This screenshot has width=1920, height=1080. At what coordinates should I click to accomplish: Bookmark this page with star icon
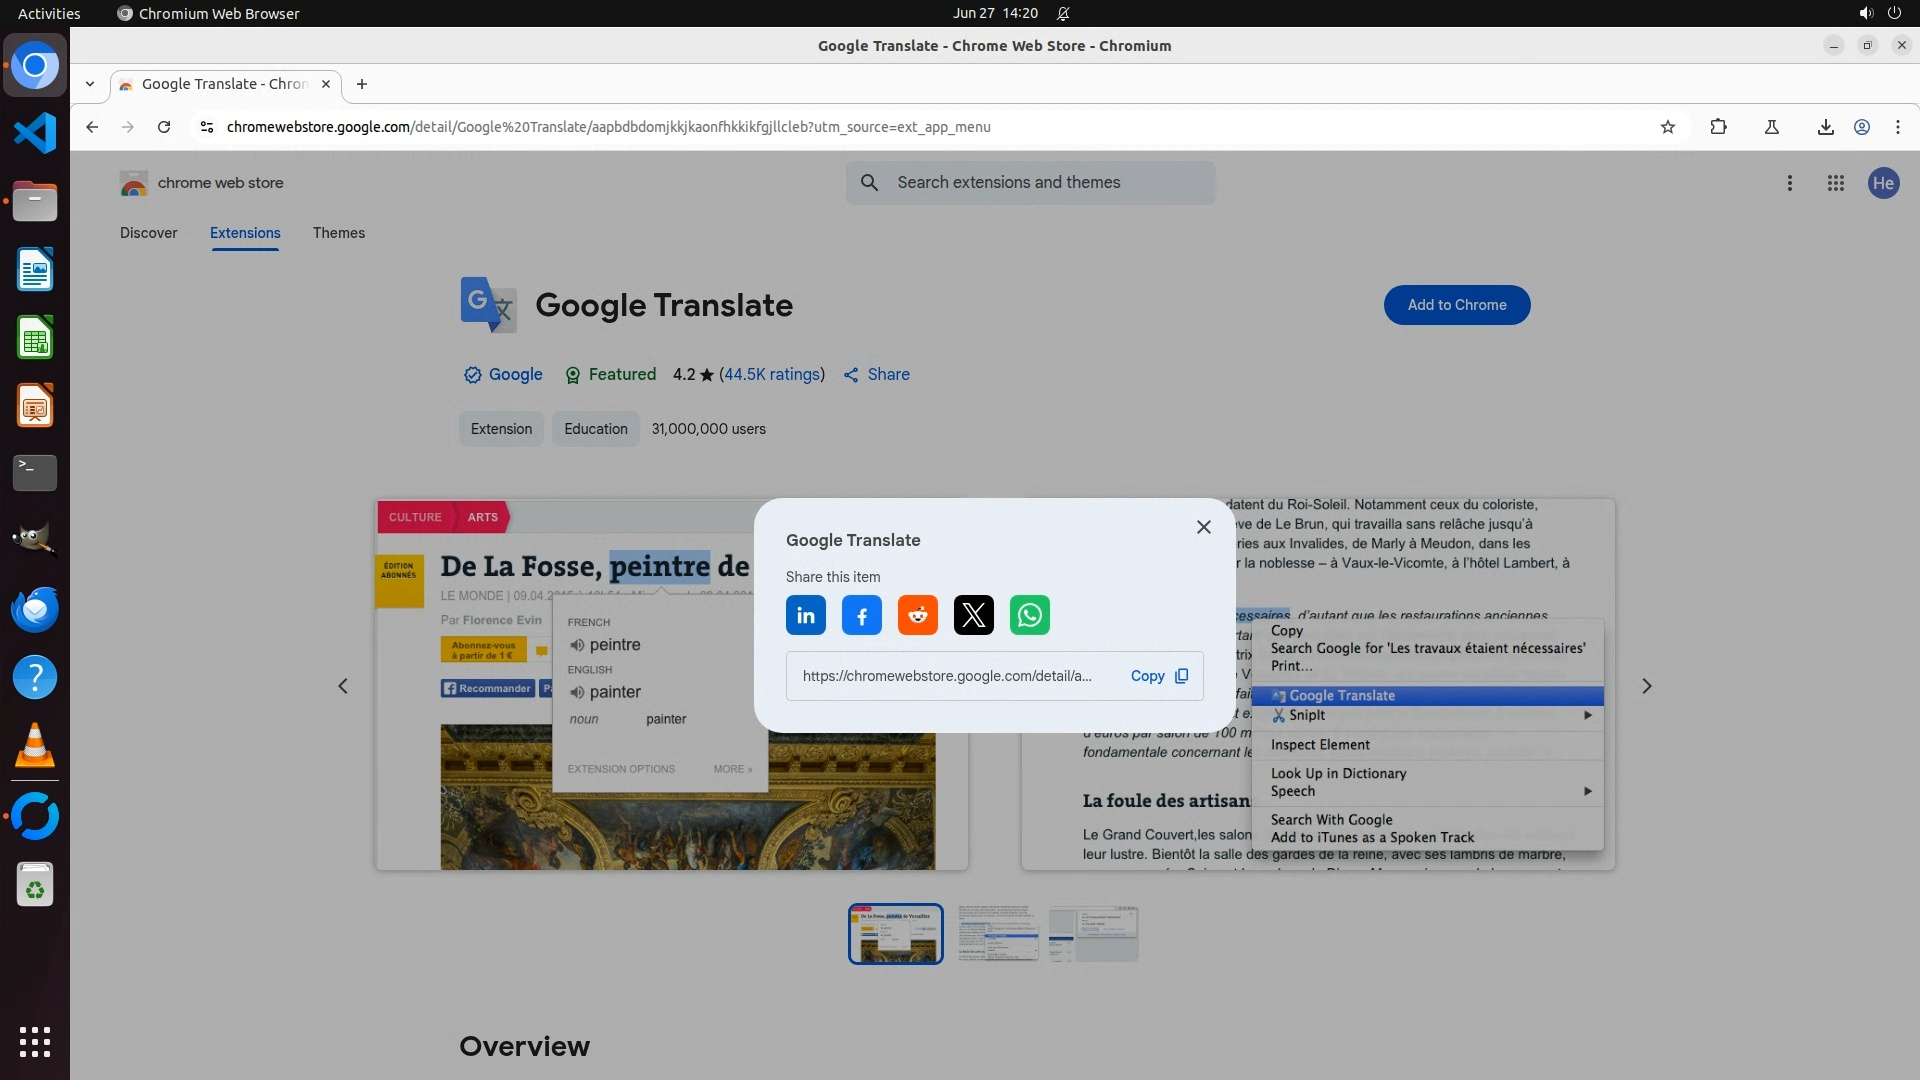[x=1667, y=127]
